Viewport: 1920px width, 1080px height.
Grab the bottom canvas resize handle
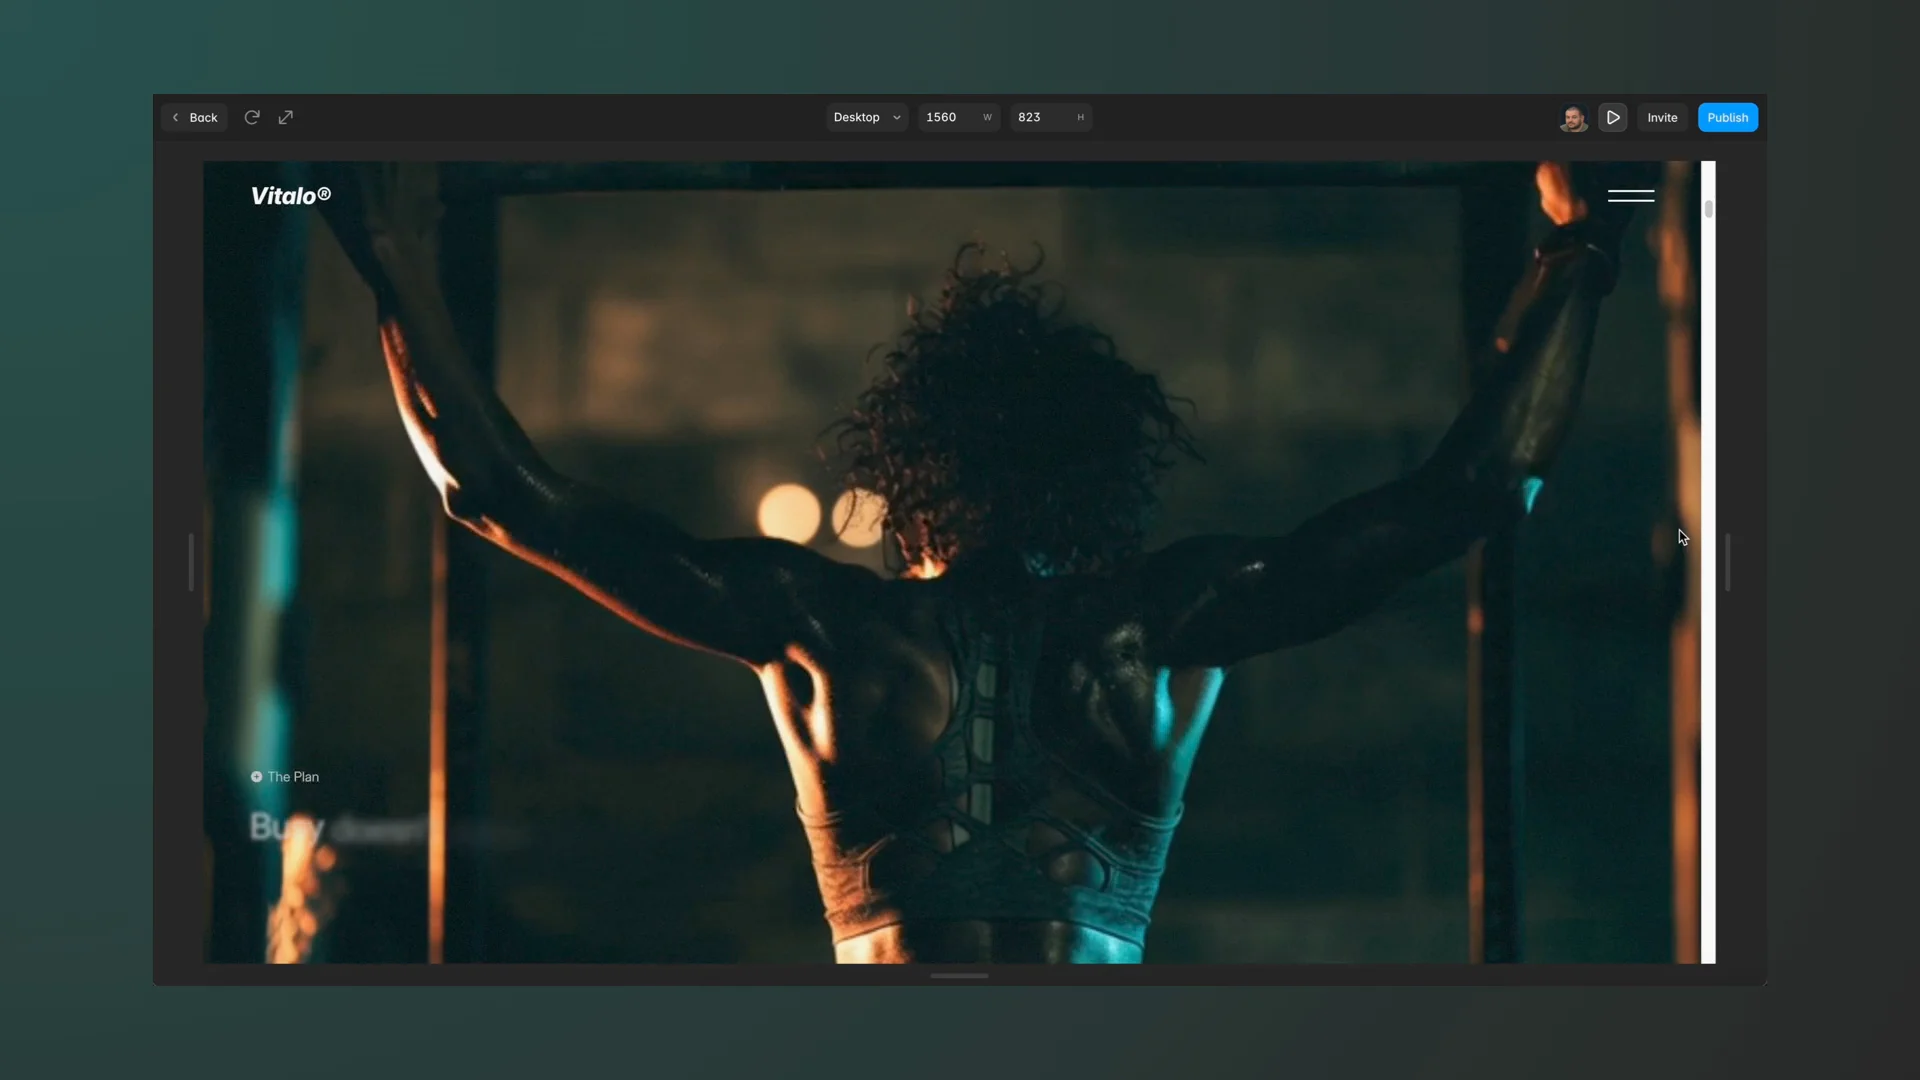click(x=959, y=976)
